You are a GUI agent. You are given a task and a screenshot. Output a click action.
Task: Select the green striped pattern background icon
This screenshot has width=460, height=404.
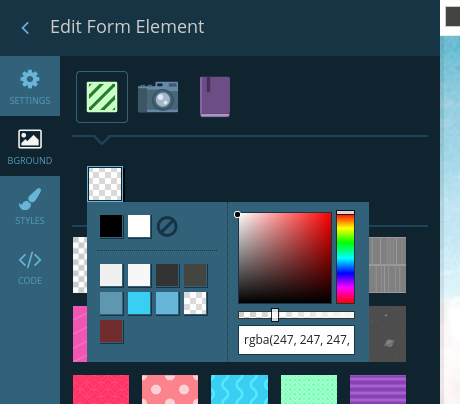click(x=102, y=97)
